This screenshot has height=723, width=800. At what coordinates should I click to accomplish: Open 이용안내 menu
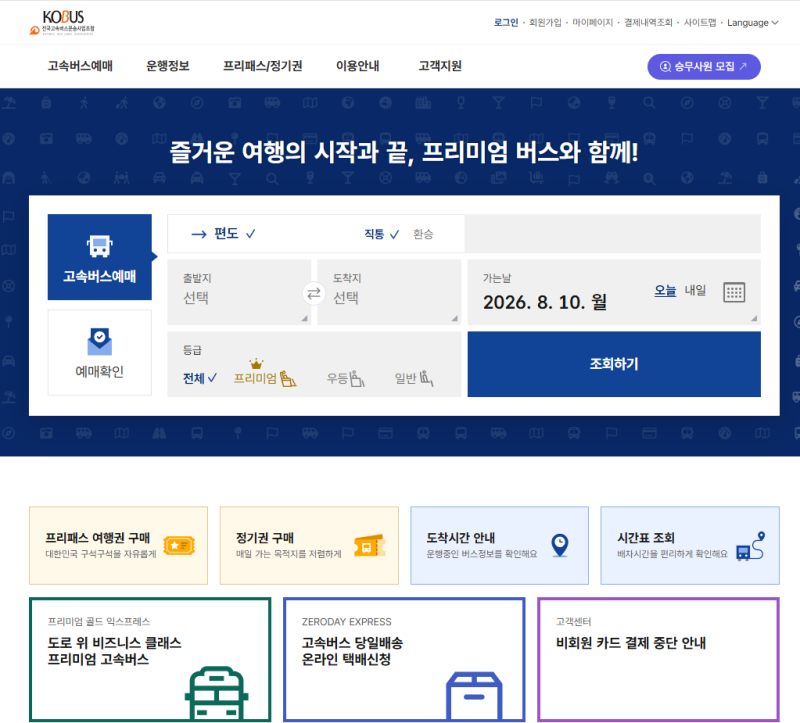point(358,66)
